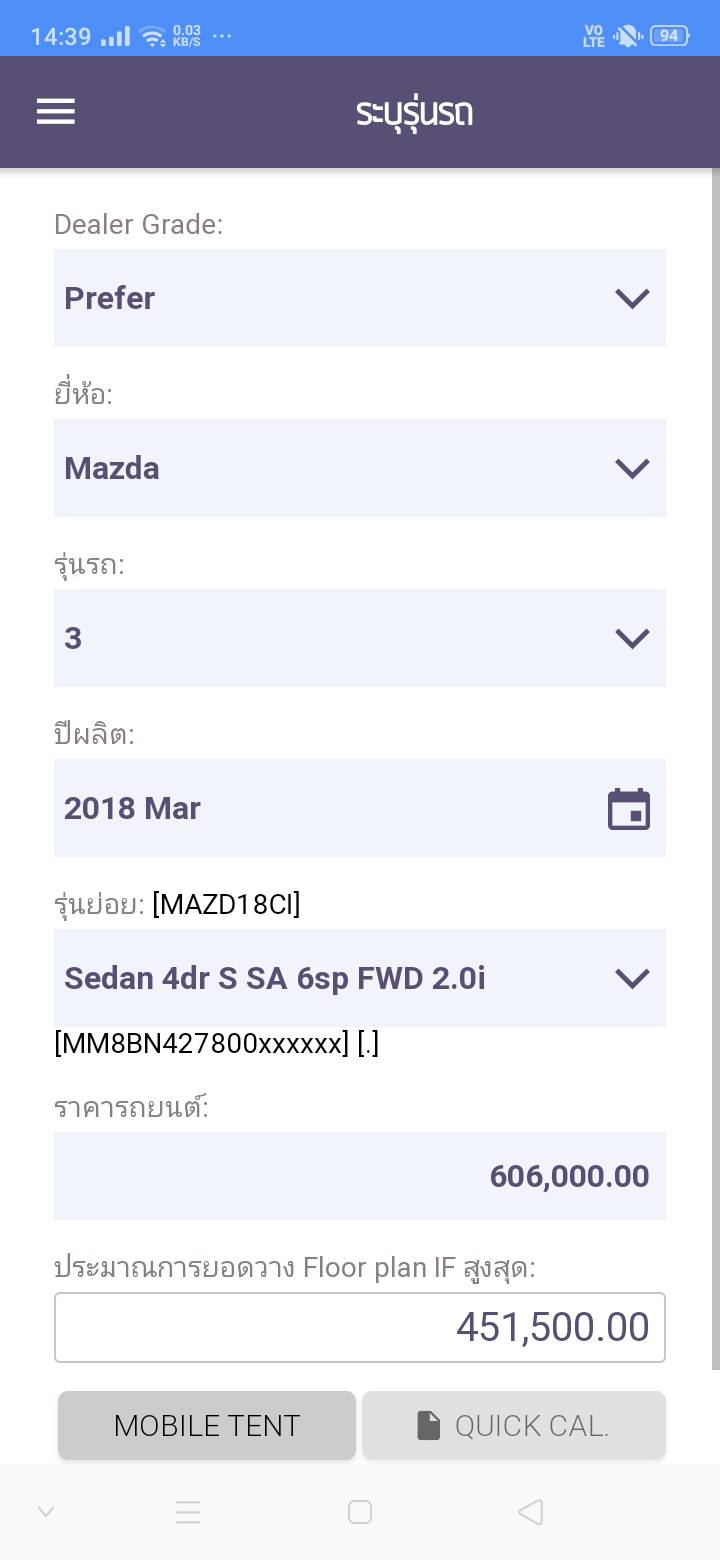The height and width of the screenshot is (1560, 720).
Task: Tap the battery indicator in status bar
Action: click(669, 36)
